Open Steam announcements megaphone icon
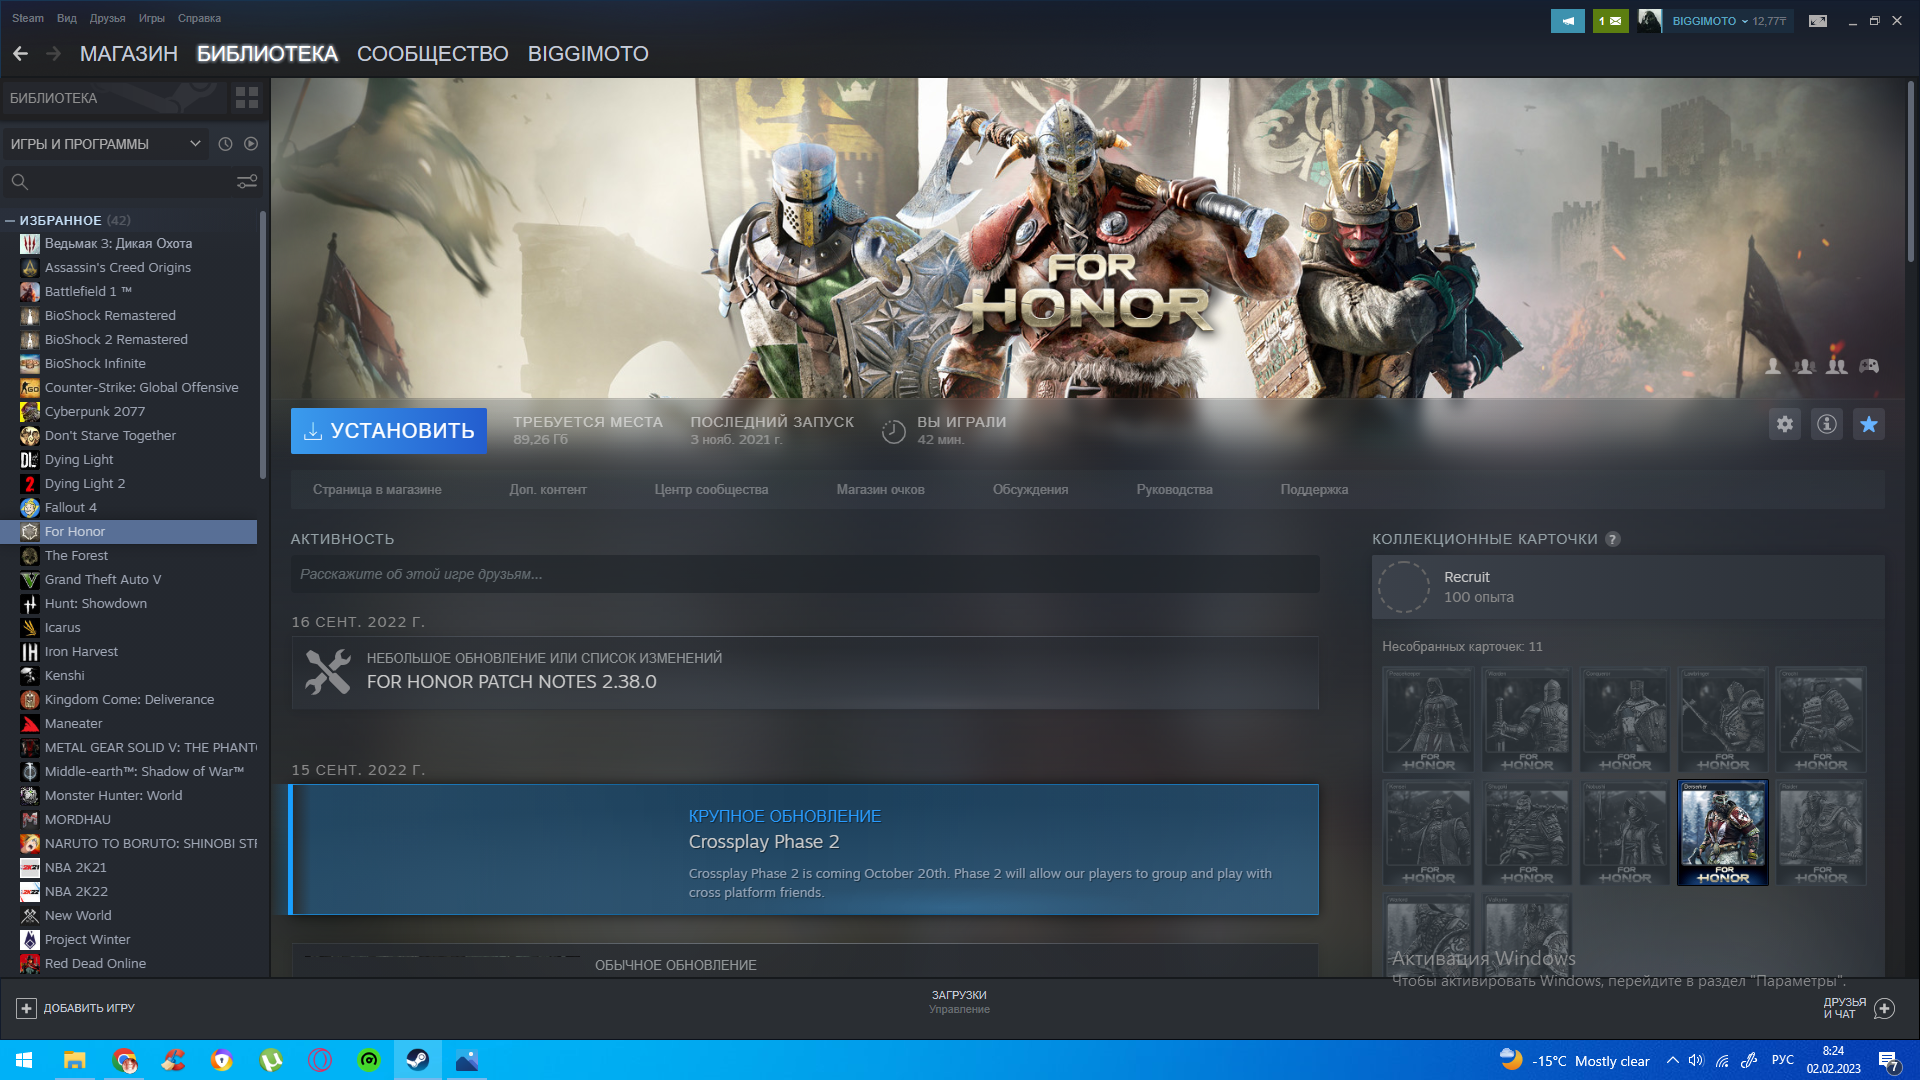Viewport: 1920px width, 1080px height. pos(1567,21)
